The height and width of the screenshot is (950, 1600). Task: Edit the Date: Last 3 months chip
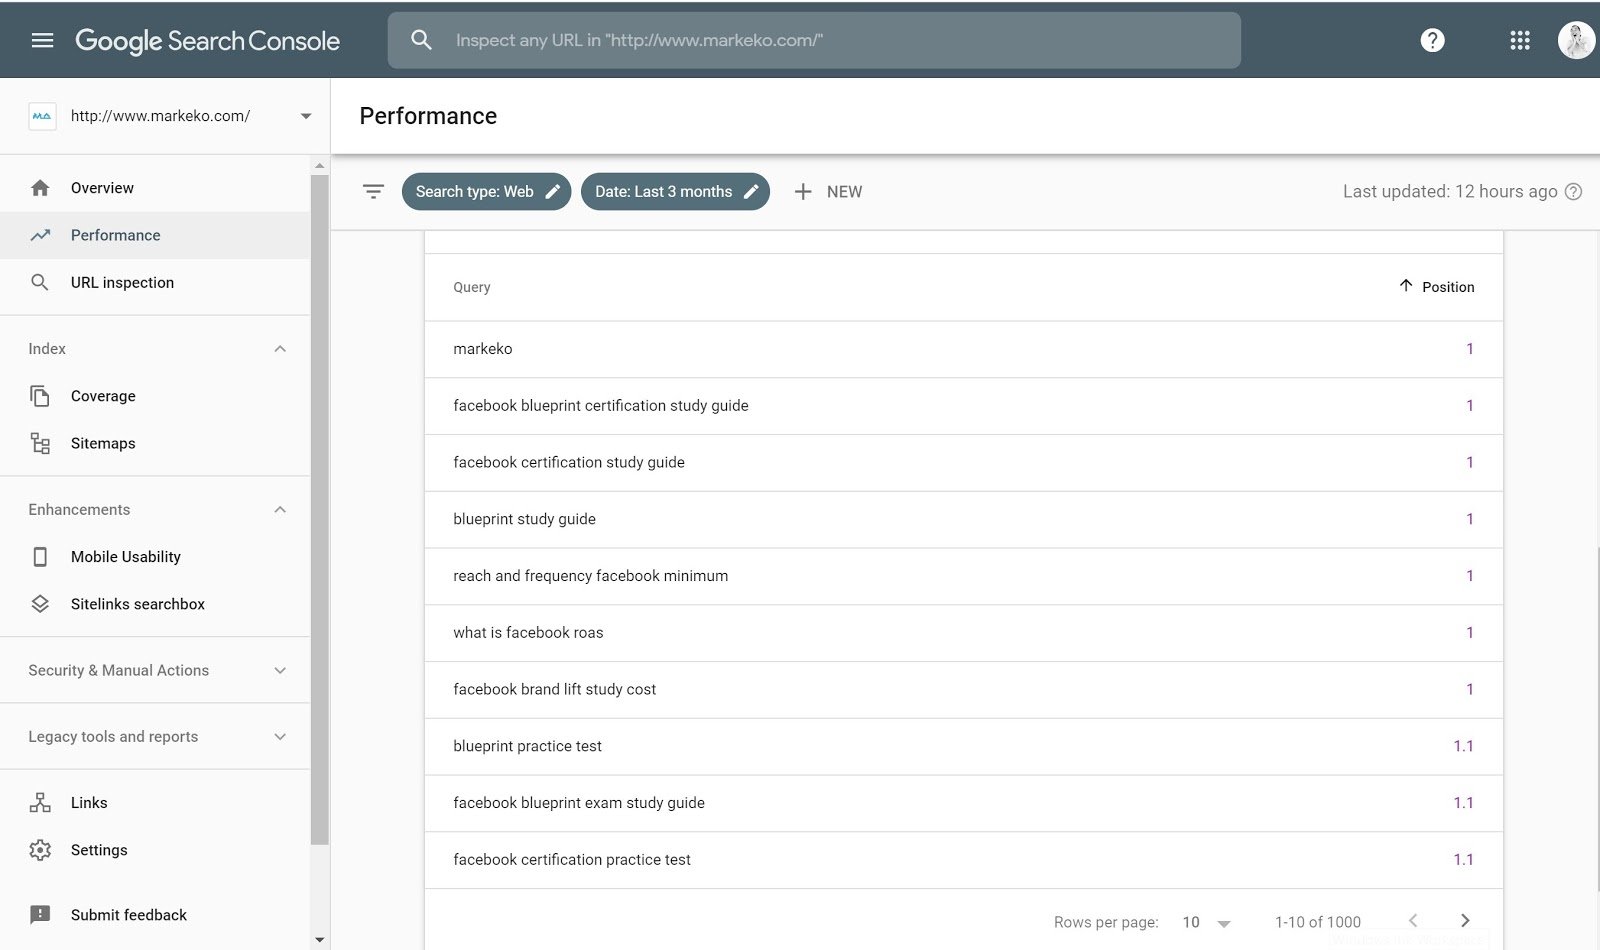675,192
